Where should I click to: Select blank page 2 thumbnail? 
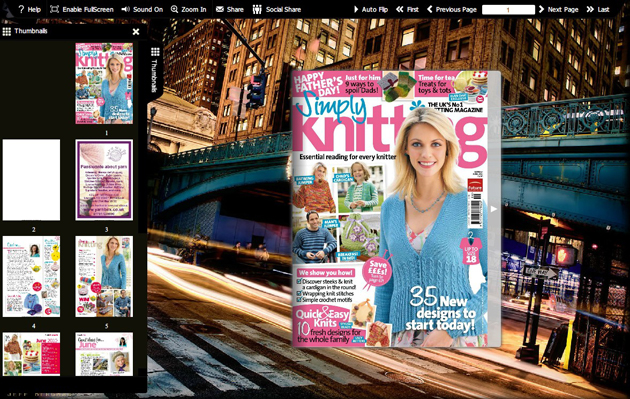click(31, 180)
